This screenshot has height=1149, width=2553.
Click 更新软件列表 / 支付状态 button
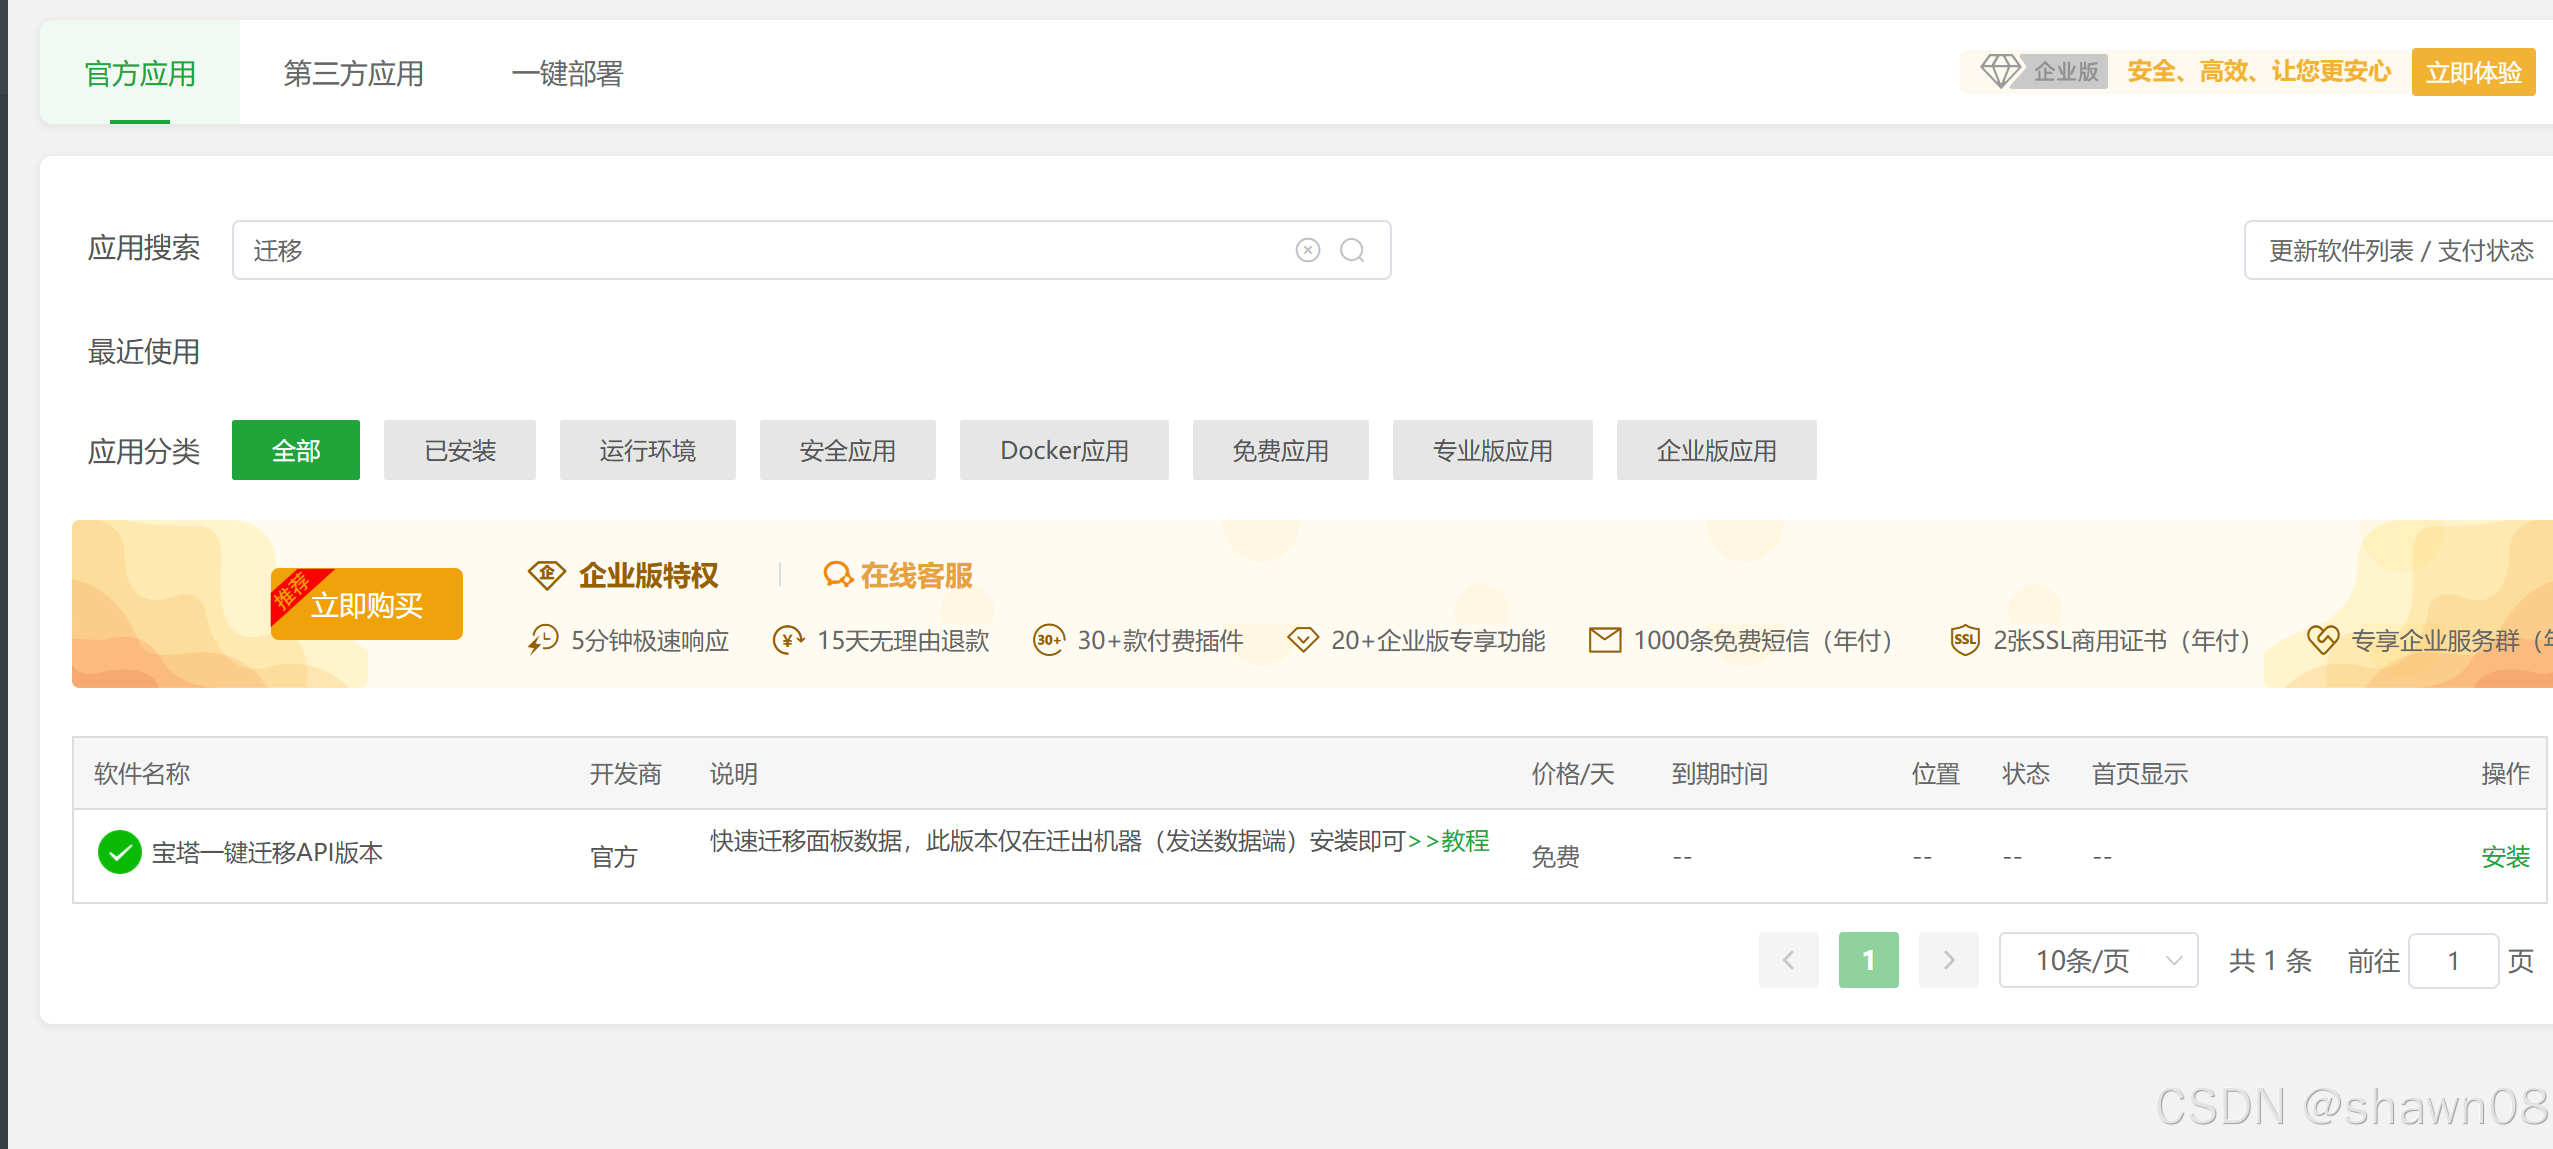pos(2400,250)
